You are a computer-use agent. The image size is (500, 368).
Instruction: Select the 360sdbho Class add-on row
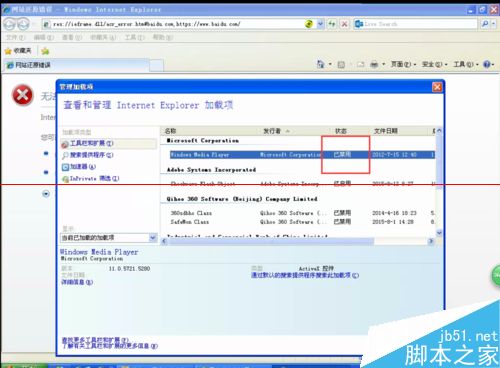[302, 213]
